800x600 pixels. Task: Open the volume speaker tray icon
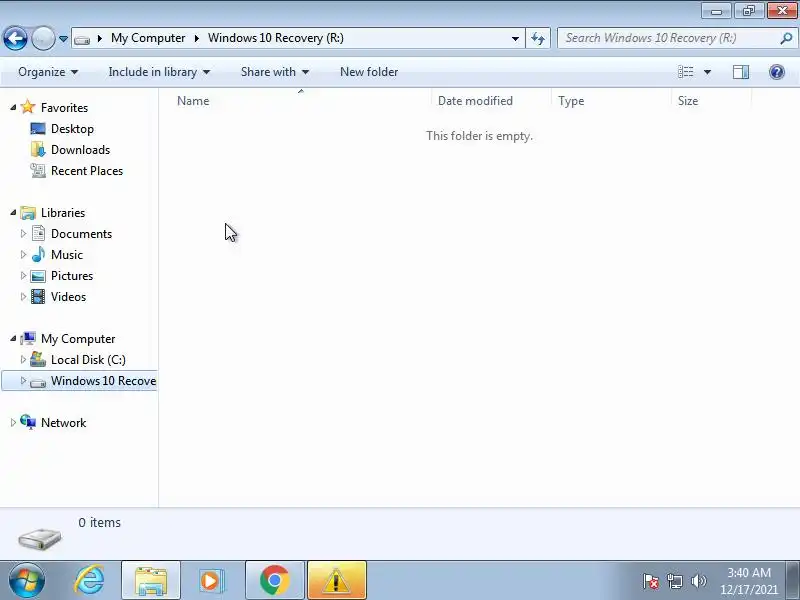tap(698, 581)
